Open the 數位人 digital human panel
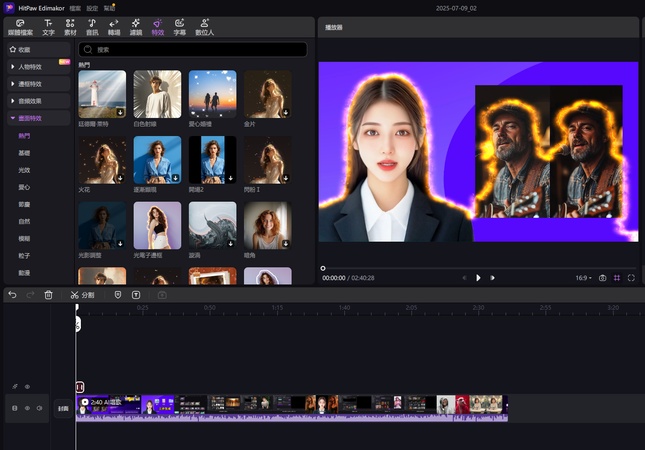 [204, 27]
